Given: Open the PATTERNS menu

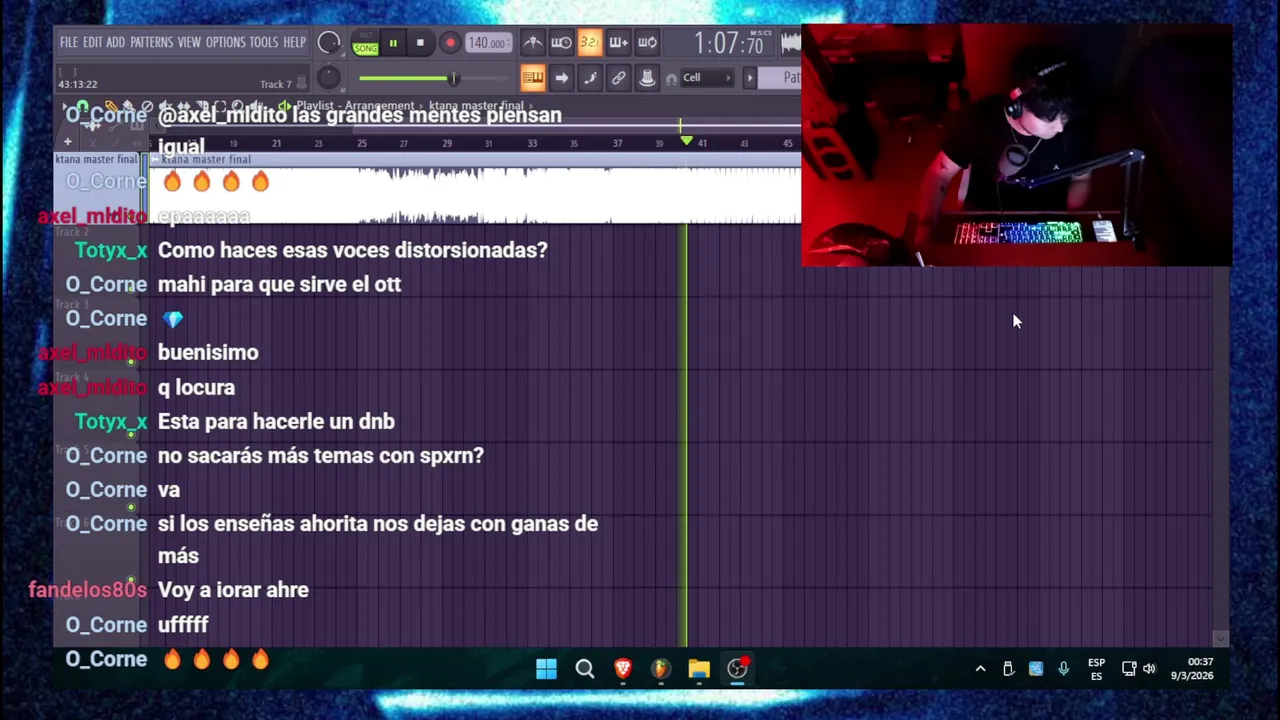Looking at the screenshot, I should click(152, 42).
